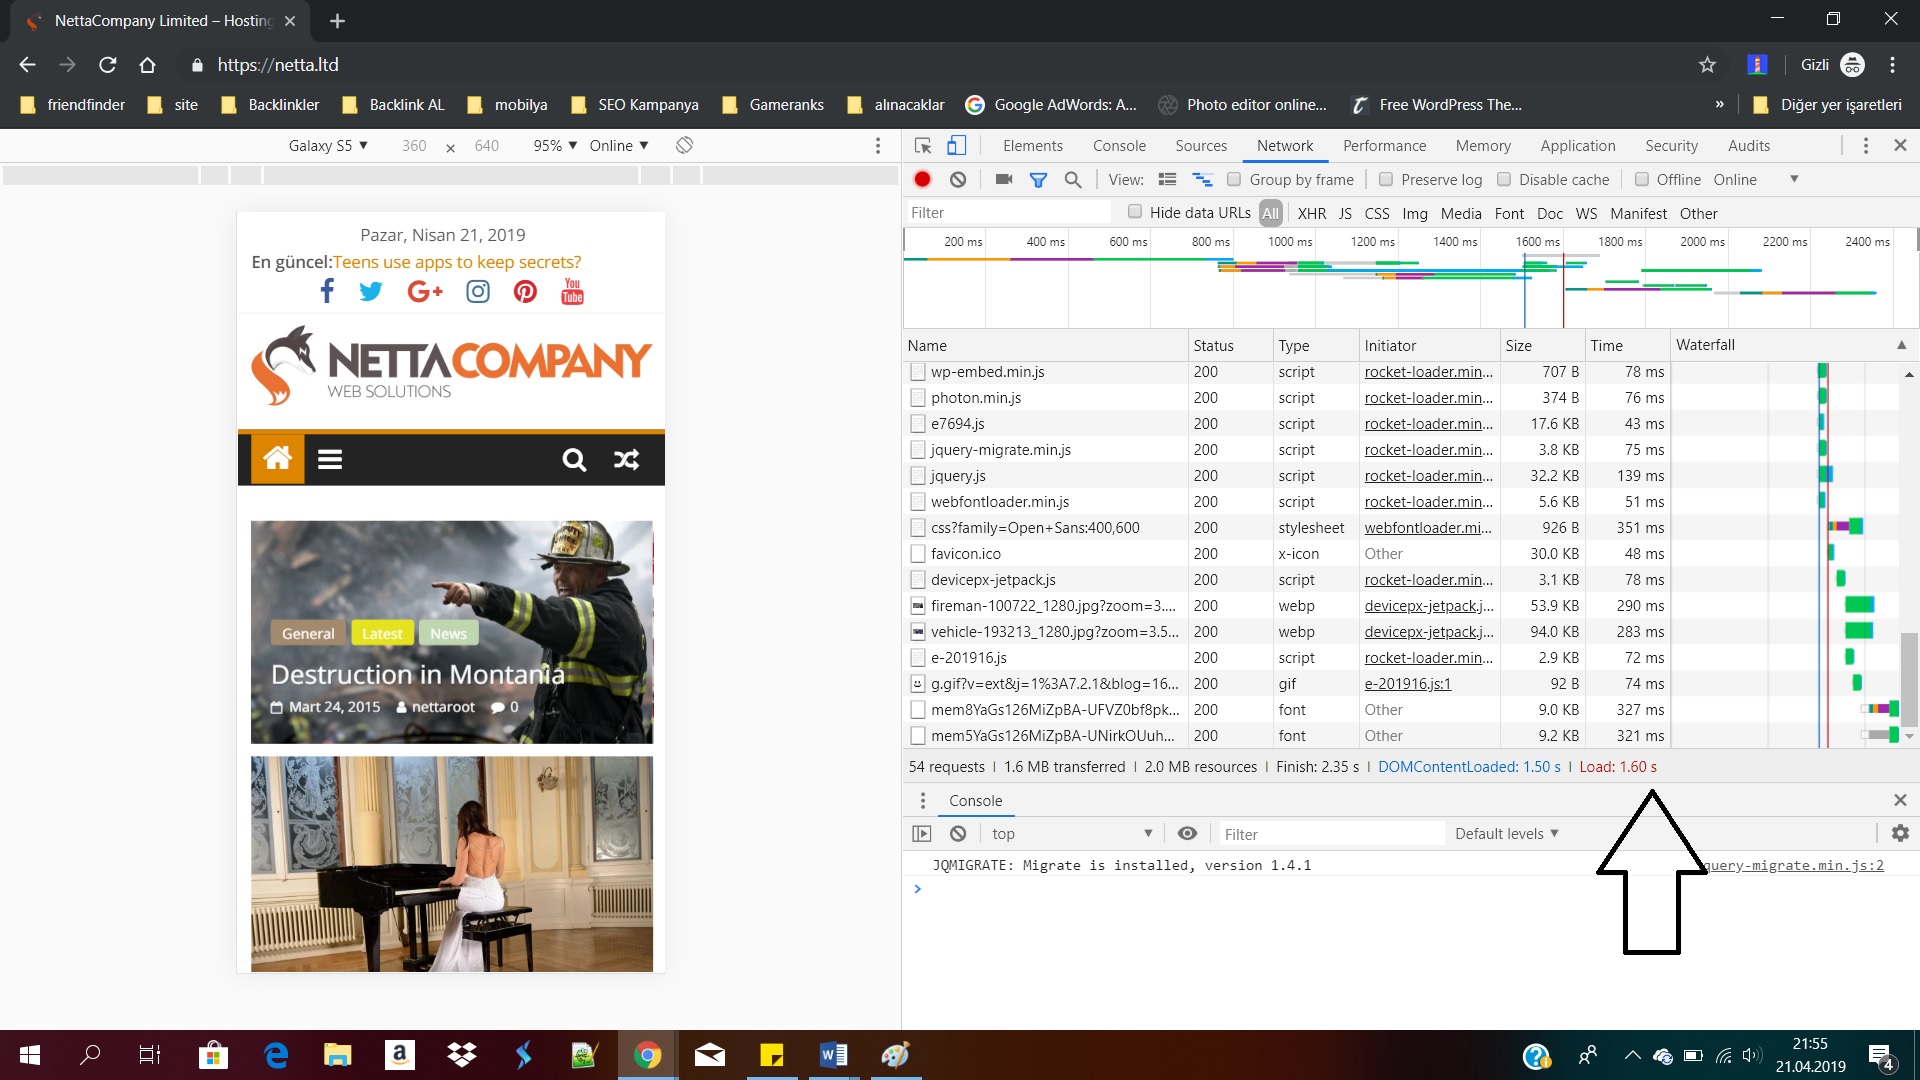Enable Preserve log checkbox
Image resolution: width=1920 pixels, height=1080 pixels.
pyautogui.click(x=1386, y=180)
